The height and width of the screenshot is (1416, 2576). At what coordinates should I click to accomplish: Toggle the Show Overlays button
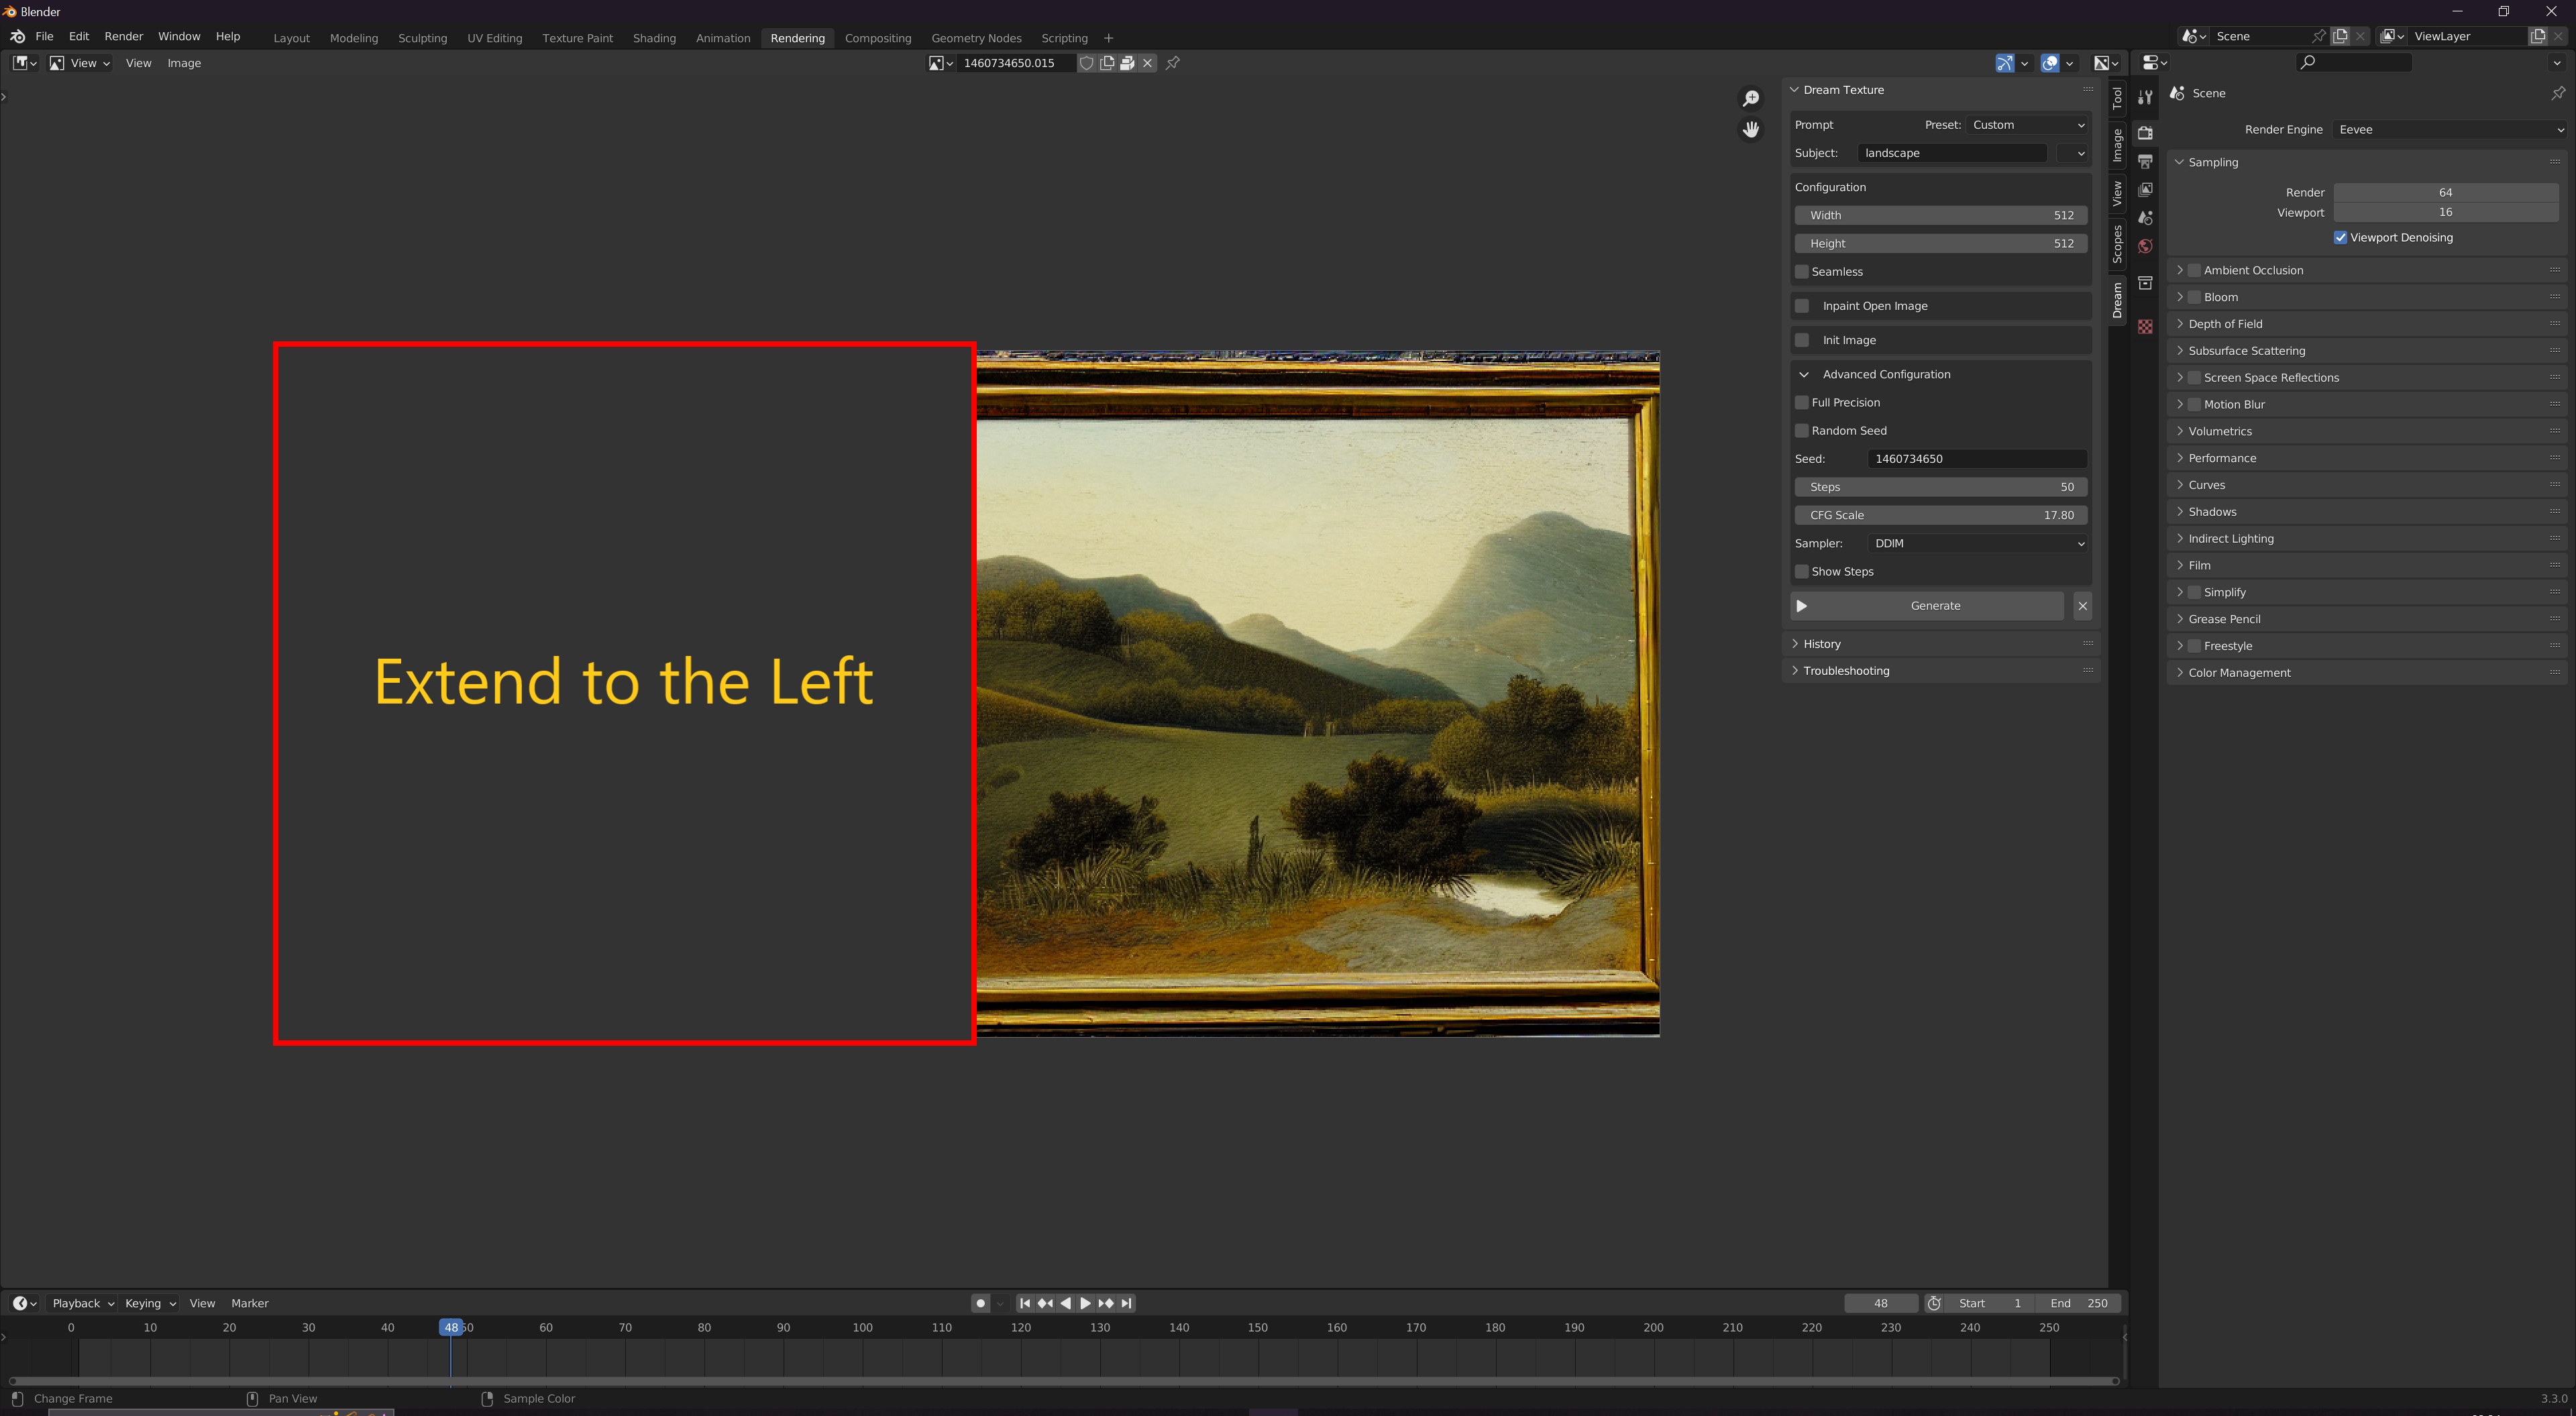click(x=2050, y=63)
